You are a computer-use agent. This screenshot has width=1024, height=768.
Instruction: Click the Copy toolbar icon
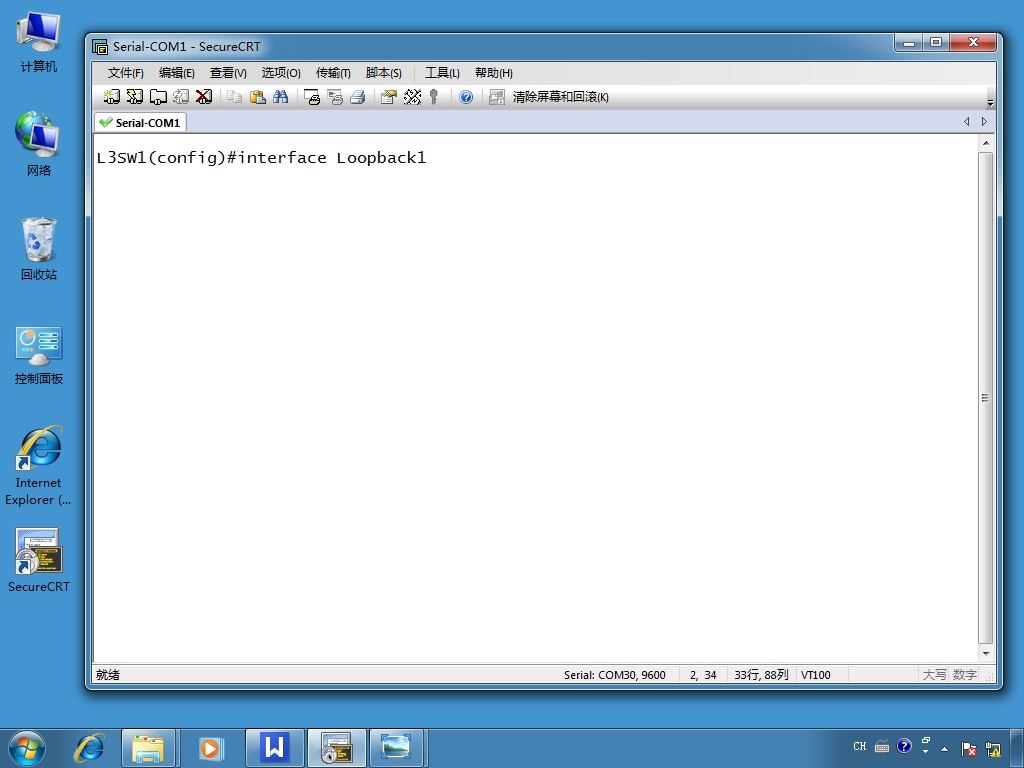[x=234, y=97]
